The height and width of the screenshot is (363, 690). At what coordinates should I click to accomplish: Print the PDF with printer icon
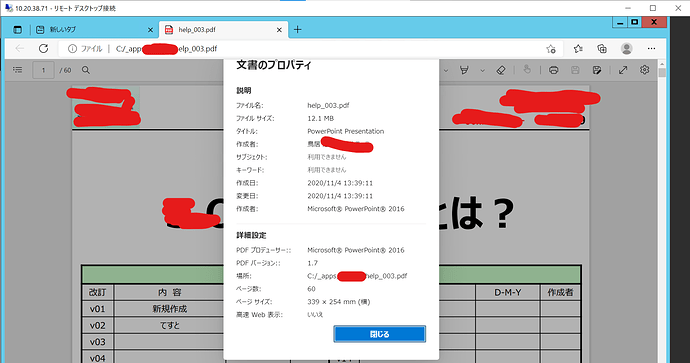(x=554, y=70)
